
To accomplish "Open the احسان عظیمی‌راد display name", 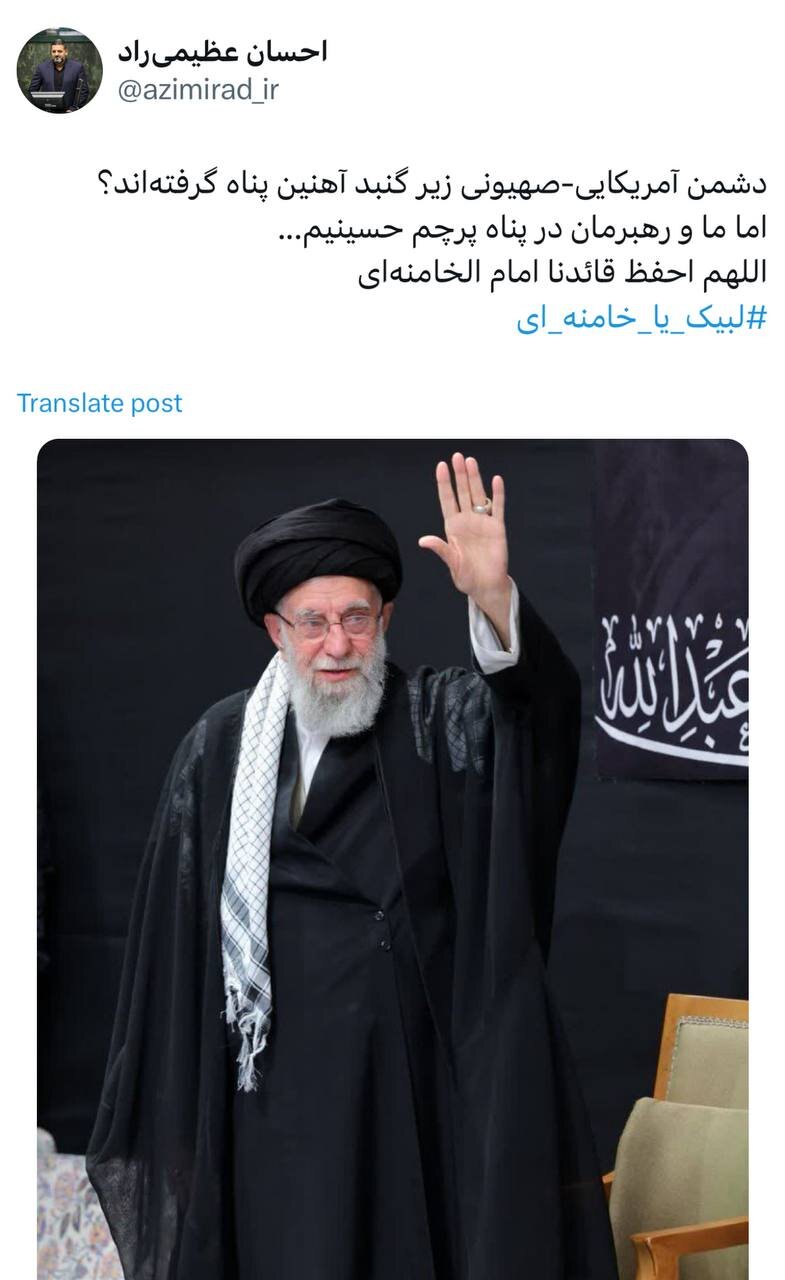I will pos(222,52).
